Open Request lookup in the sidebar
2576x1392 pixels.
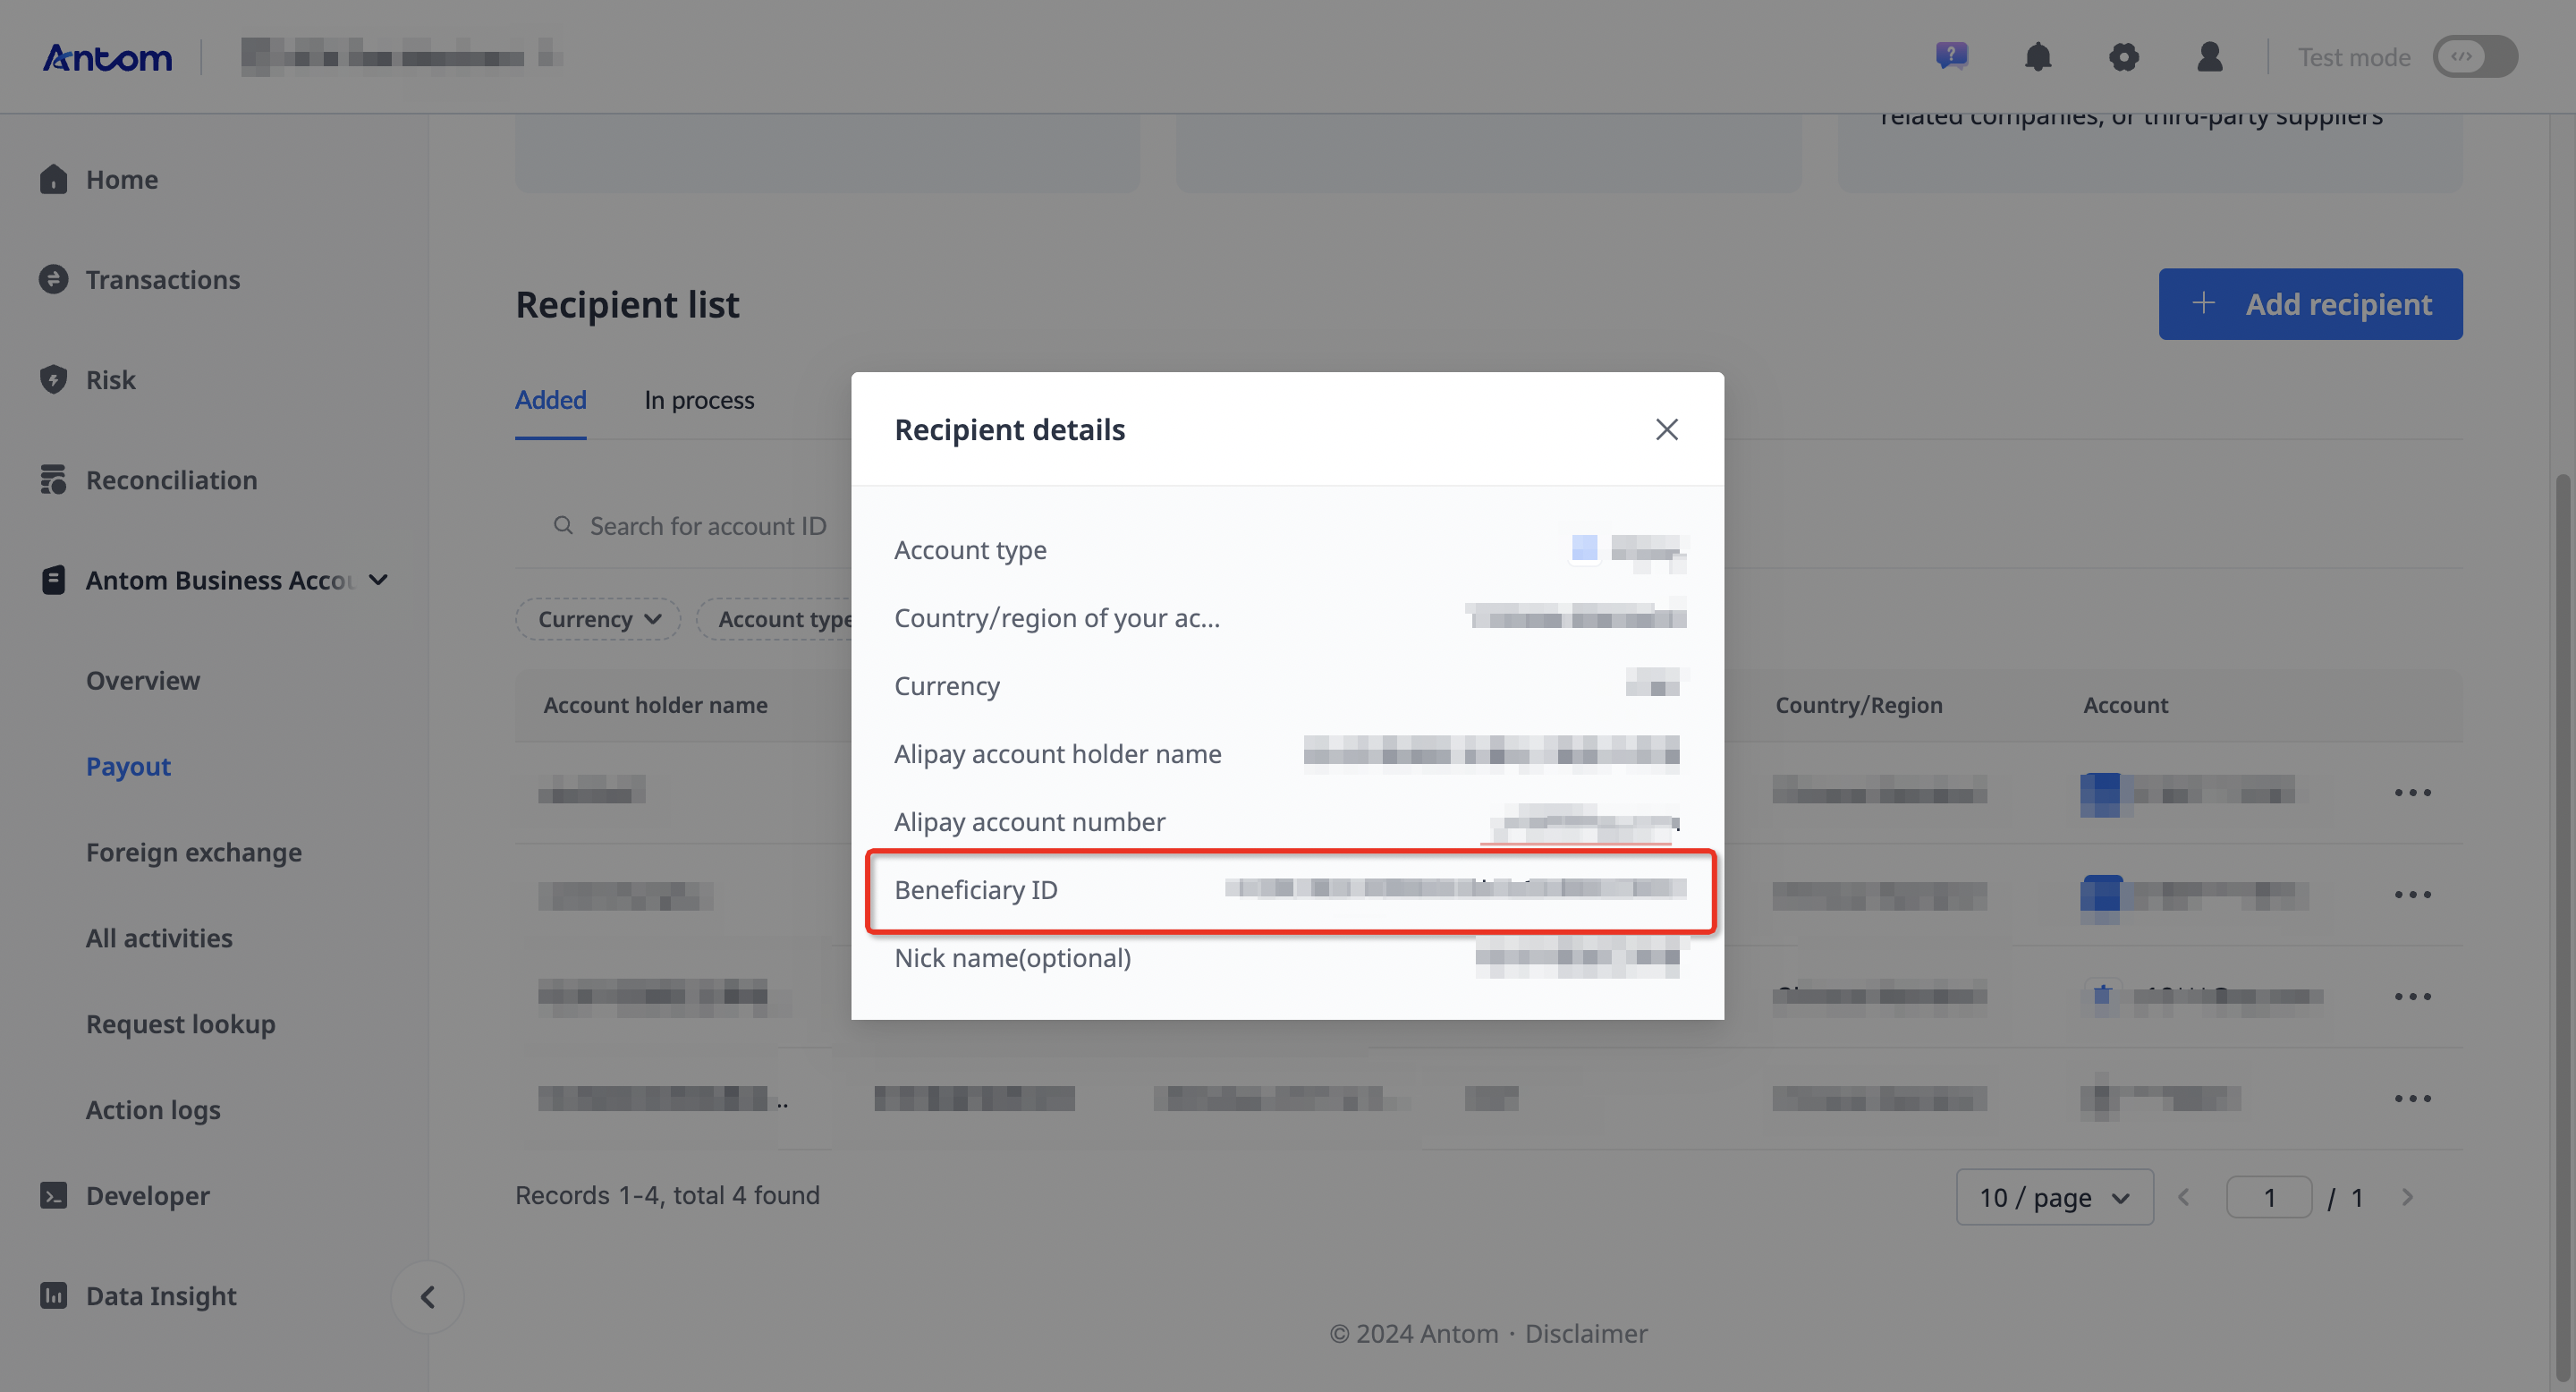pyautogui.click(x=181, y=1024)
